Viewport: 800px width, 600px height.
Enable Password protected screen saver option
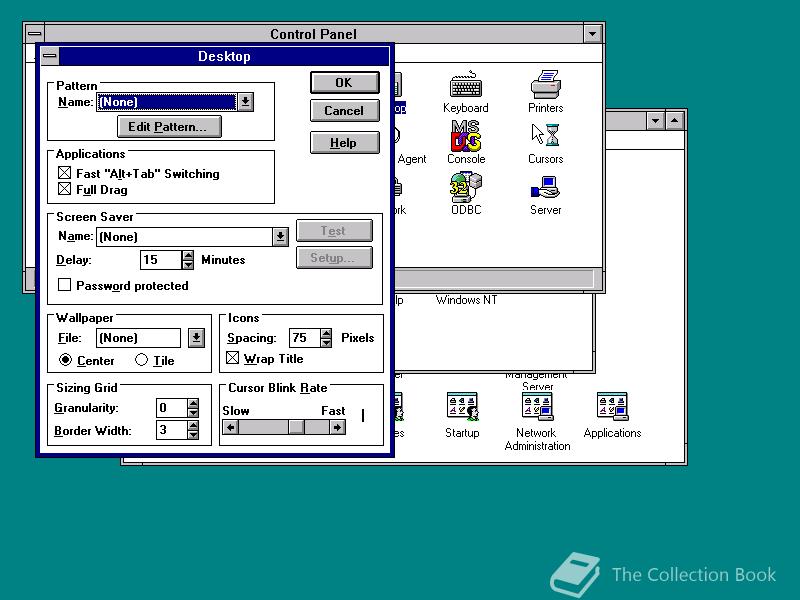point(64,285)
